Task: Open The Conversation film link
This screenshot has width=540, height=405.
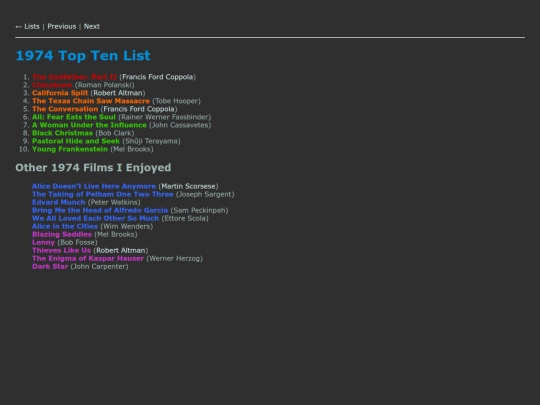Action: 65,109
